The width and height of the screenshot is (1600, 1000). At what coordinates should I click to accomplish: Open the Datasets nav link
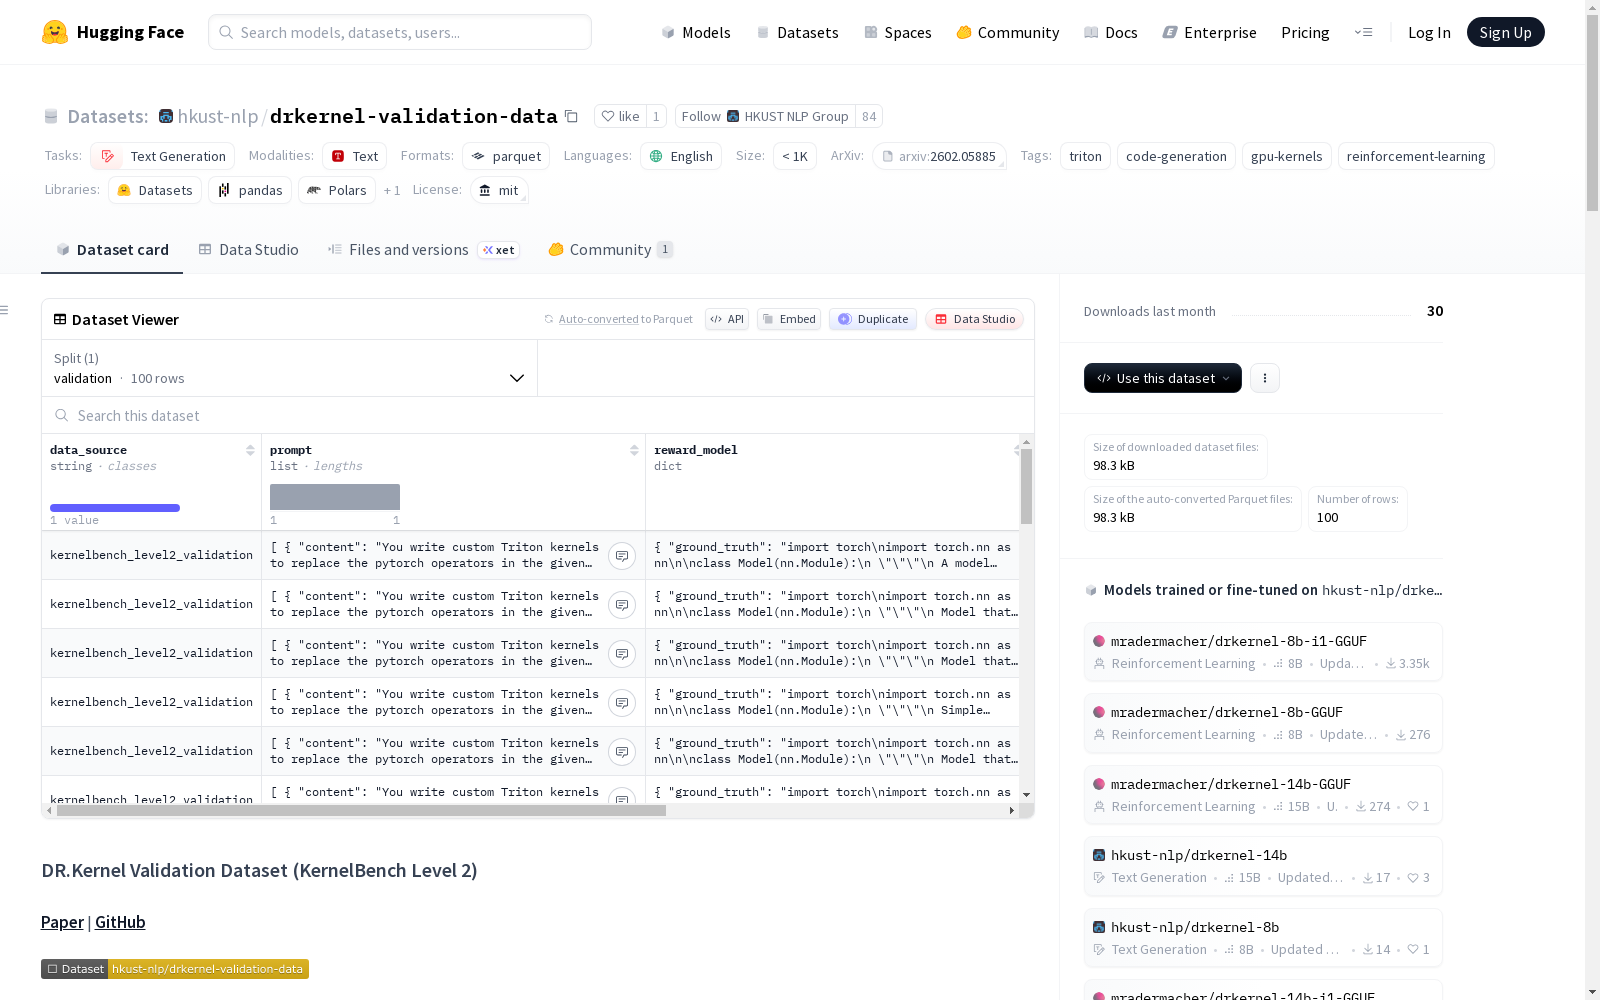point(797,32)
